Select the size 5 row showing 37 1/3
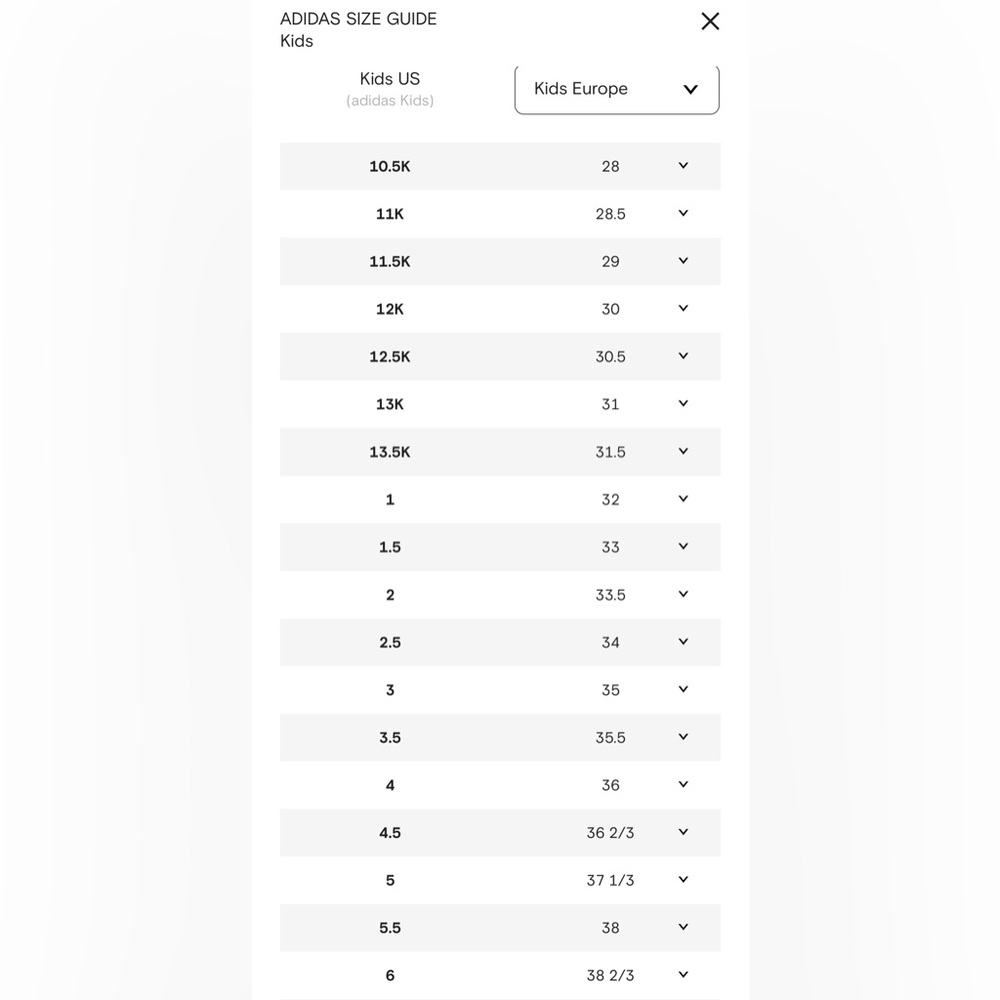The width and height of the screenshot is (1000, 1000). click(500, 880)
